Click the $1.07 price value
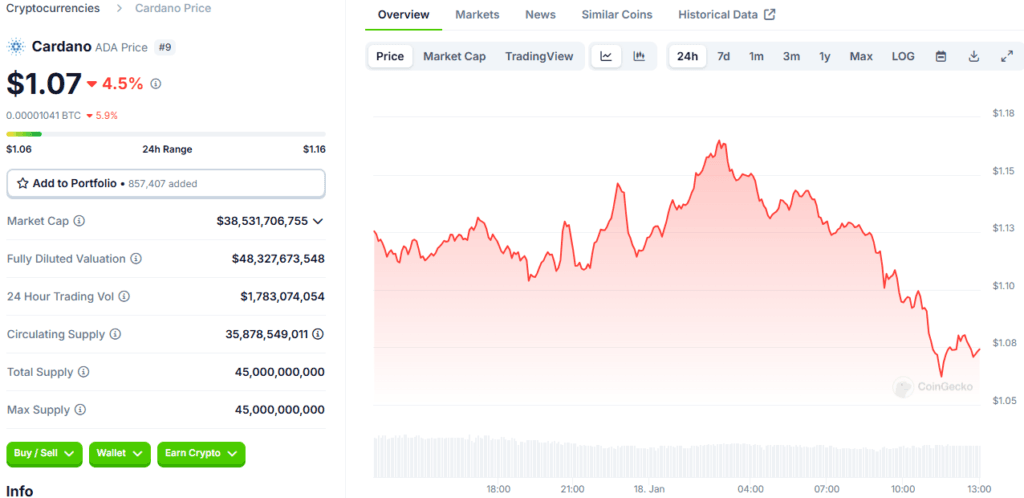1024x498 pixels. [x=44, y=84]
